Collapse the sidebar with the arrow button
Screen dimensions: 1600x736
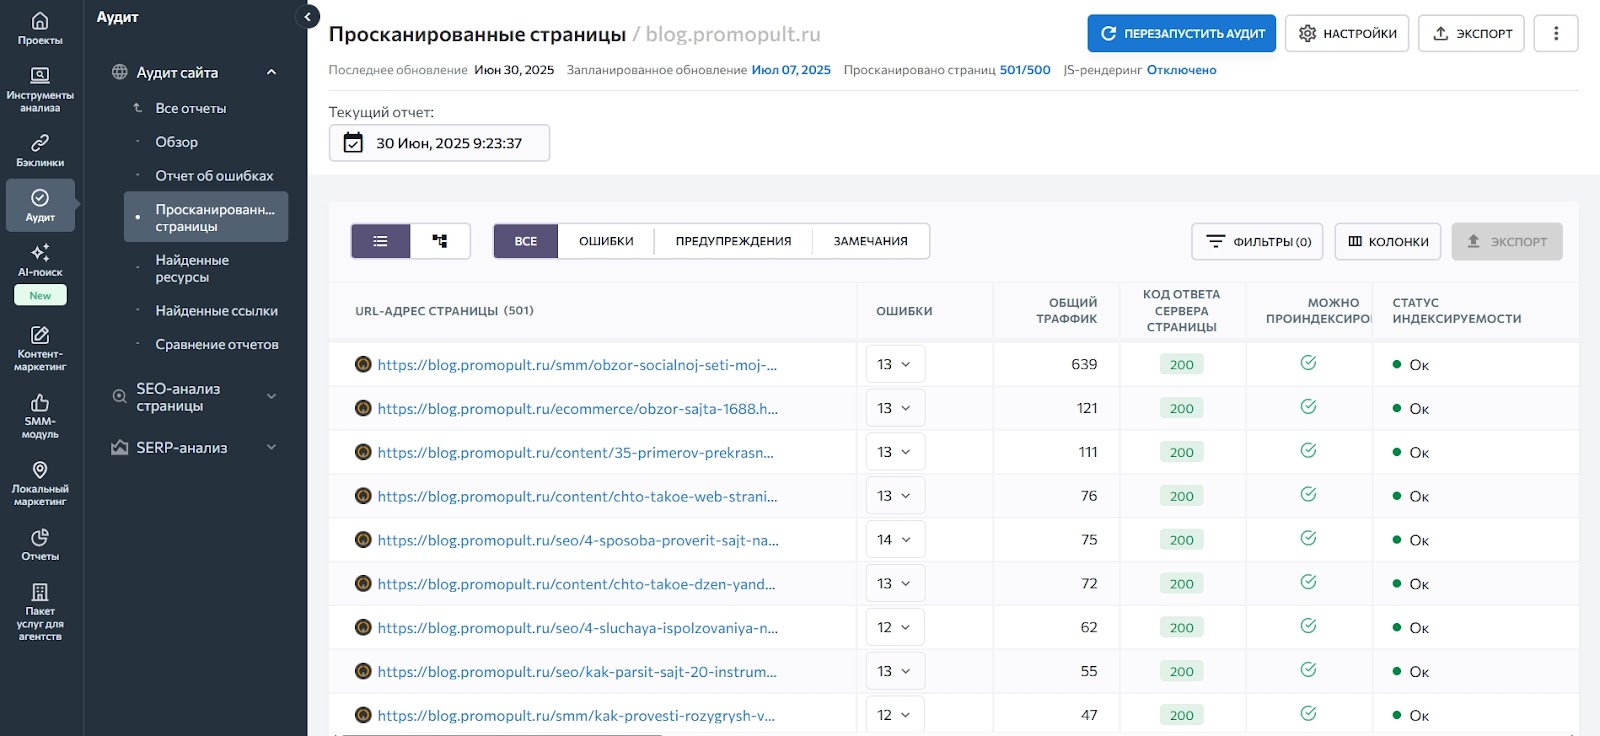308,17
